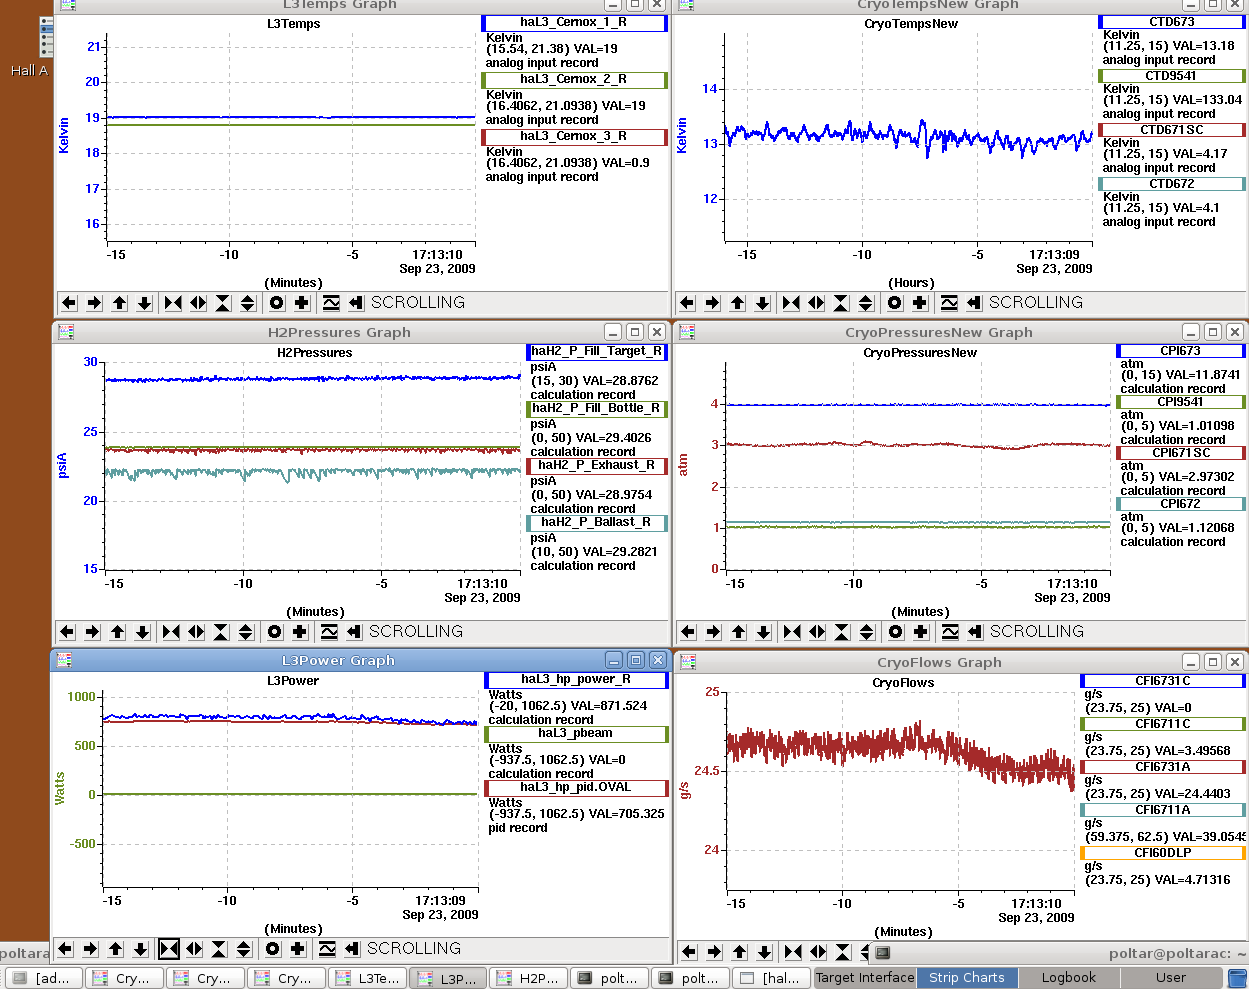The image size is (1249, 989).
Task: Select the haL3_hp_pid.OVAL curve legend
Action: coord(576,788)
